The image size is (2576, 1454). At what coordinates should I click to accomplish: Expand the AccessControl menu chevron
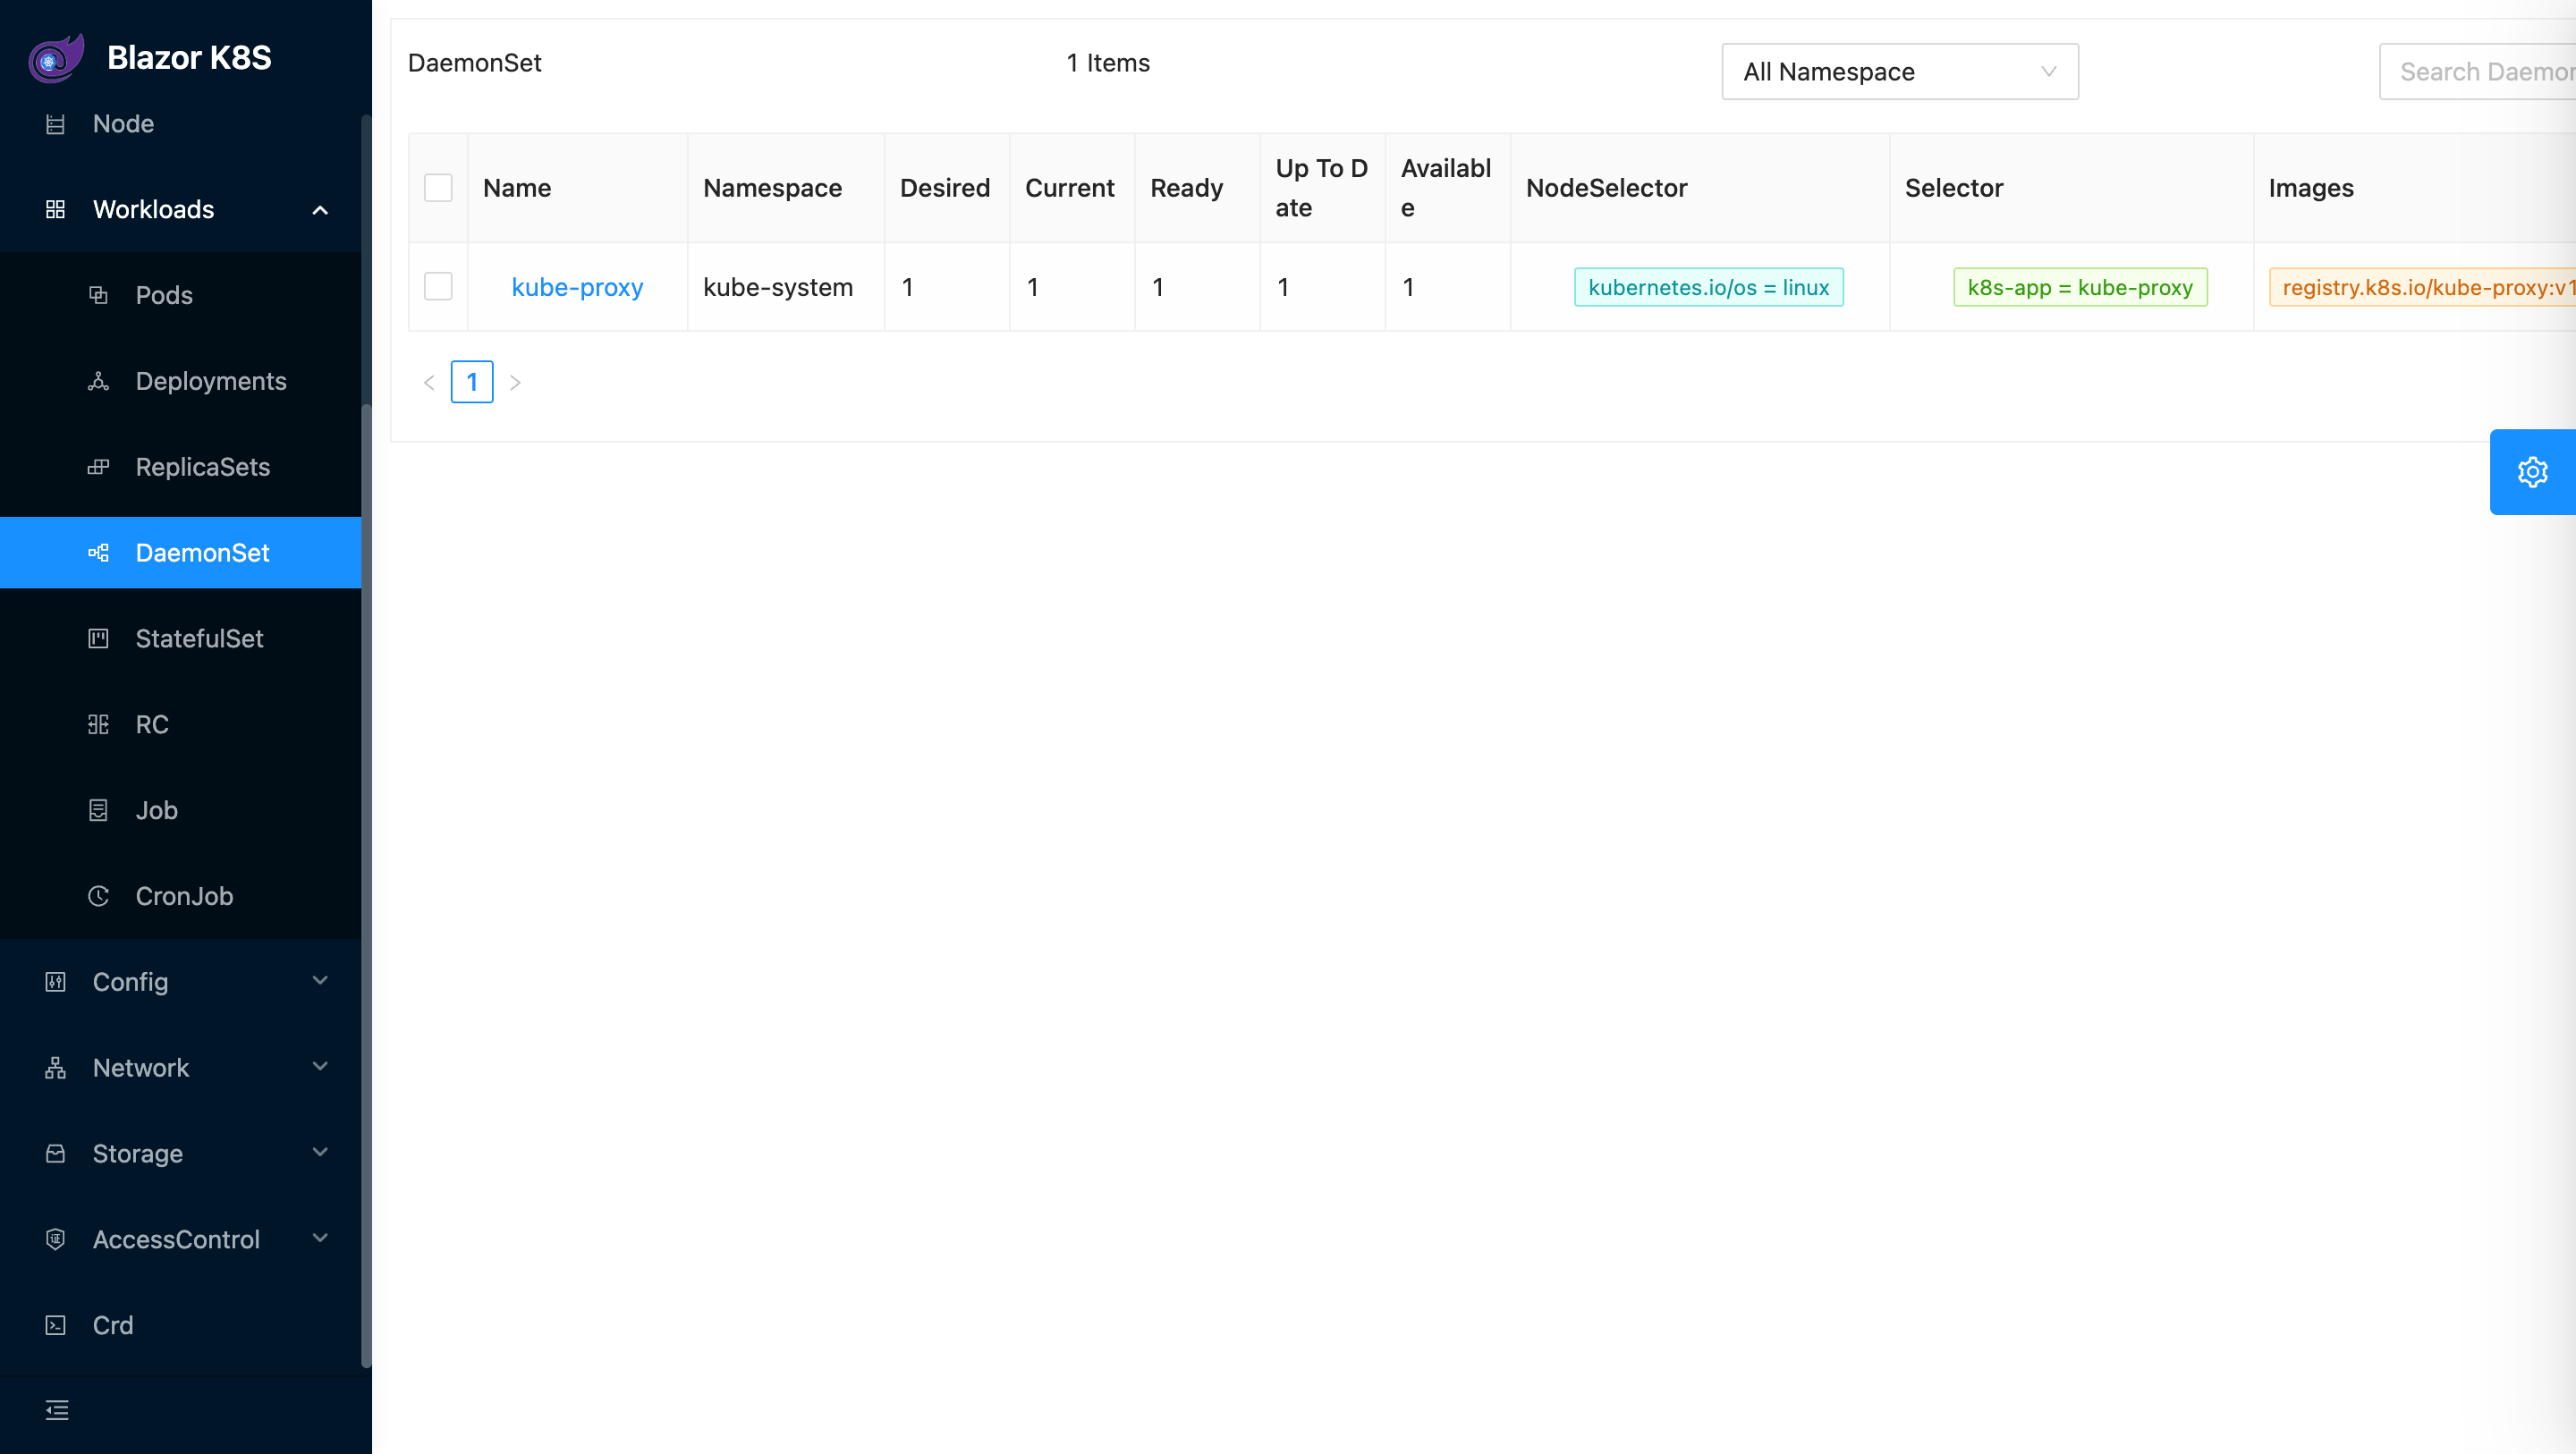[x=320, y=1239]
